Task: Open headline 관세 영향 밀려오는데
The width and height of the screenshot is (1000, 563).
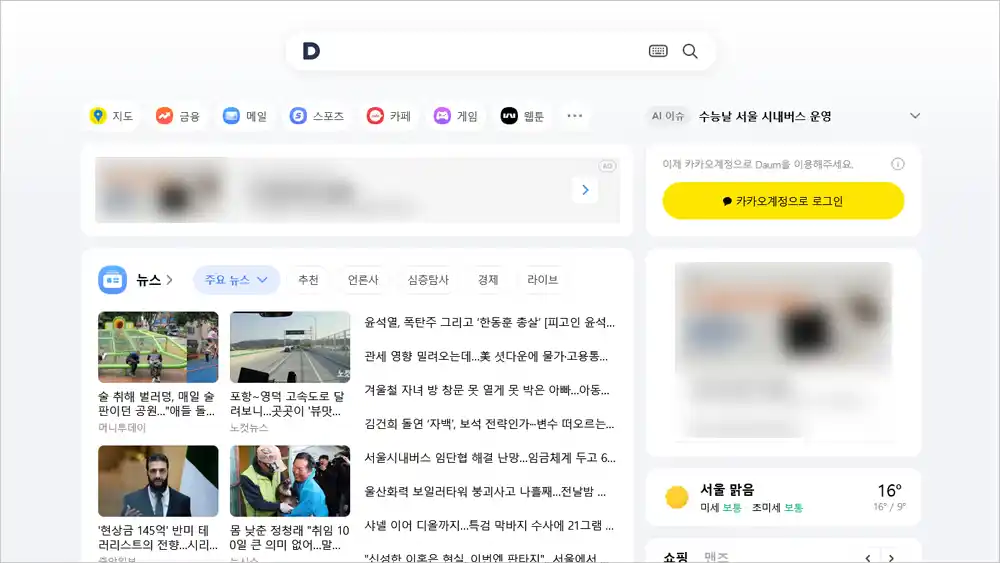Action: (x=486, y=356)
